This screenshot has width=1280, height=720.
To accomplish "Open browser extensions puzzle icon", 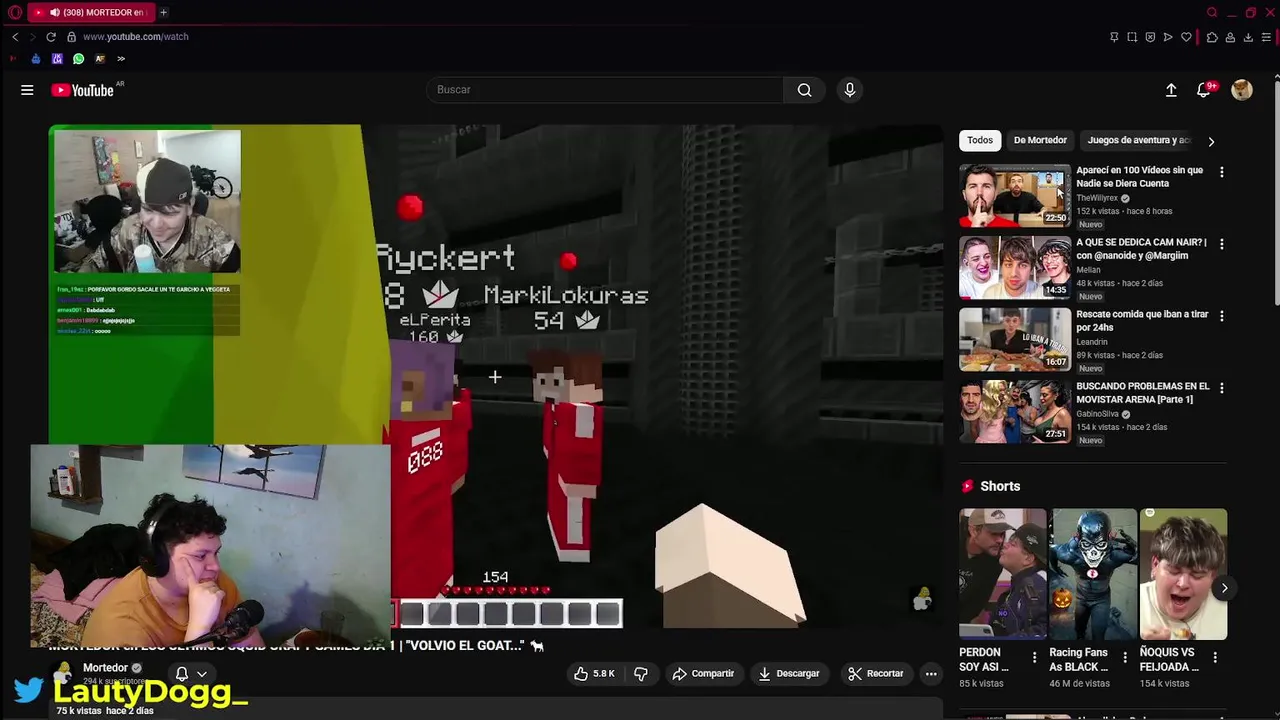I will 1212,37.
